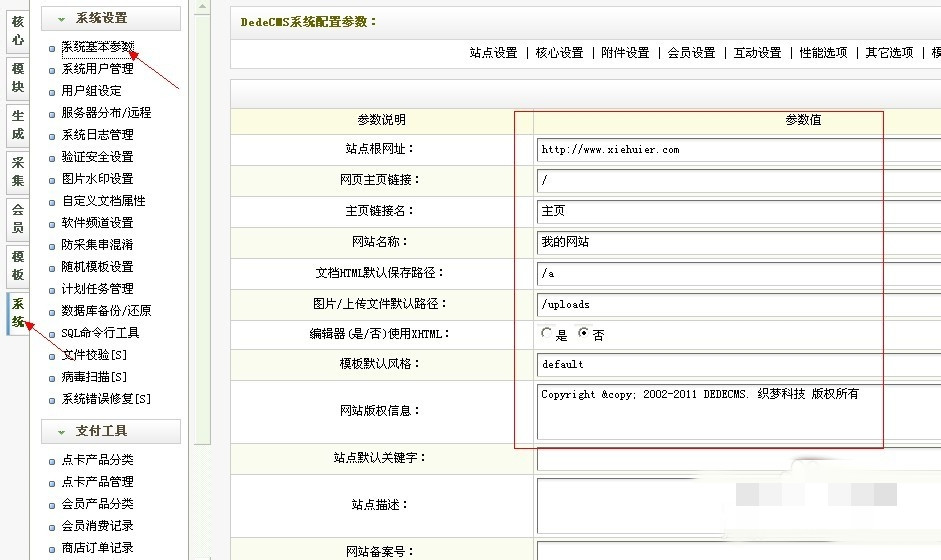Click the 网站版权信息 text area
Viewport: 941px width, 560px height.
click(x=738, y=412)
